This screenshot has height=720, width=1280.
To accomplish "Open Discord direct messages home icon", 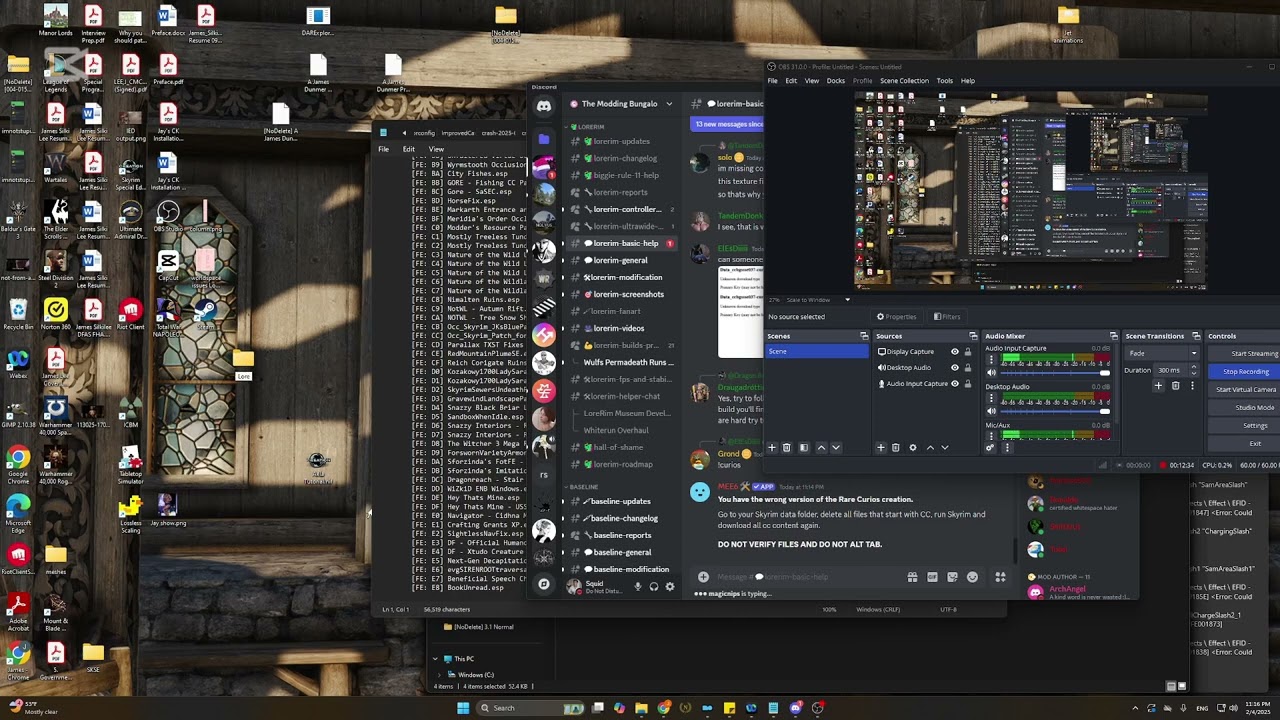I will [x=544, y=106].
